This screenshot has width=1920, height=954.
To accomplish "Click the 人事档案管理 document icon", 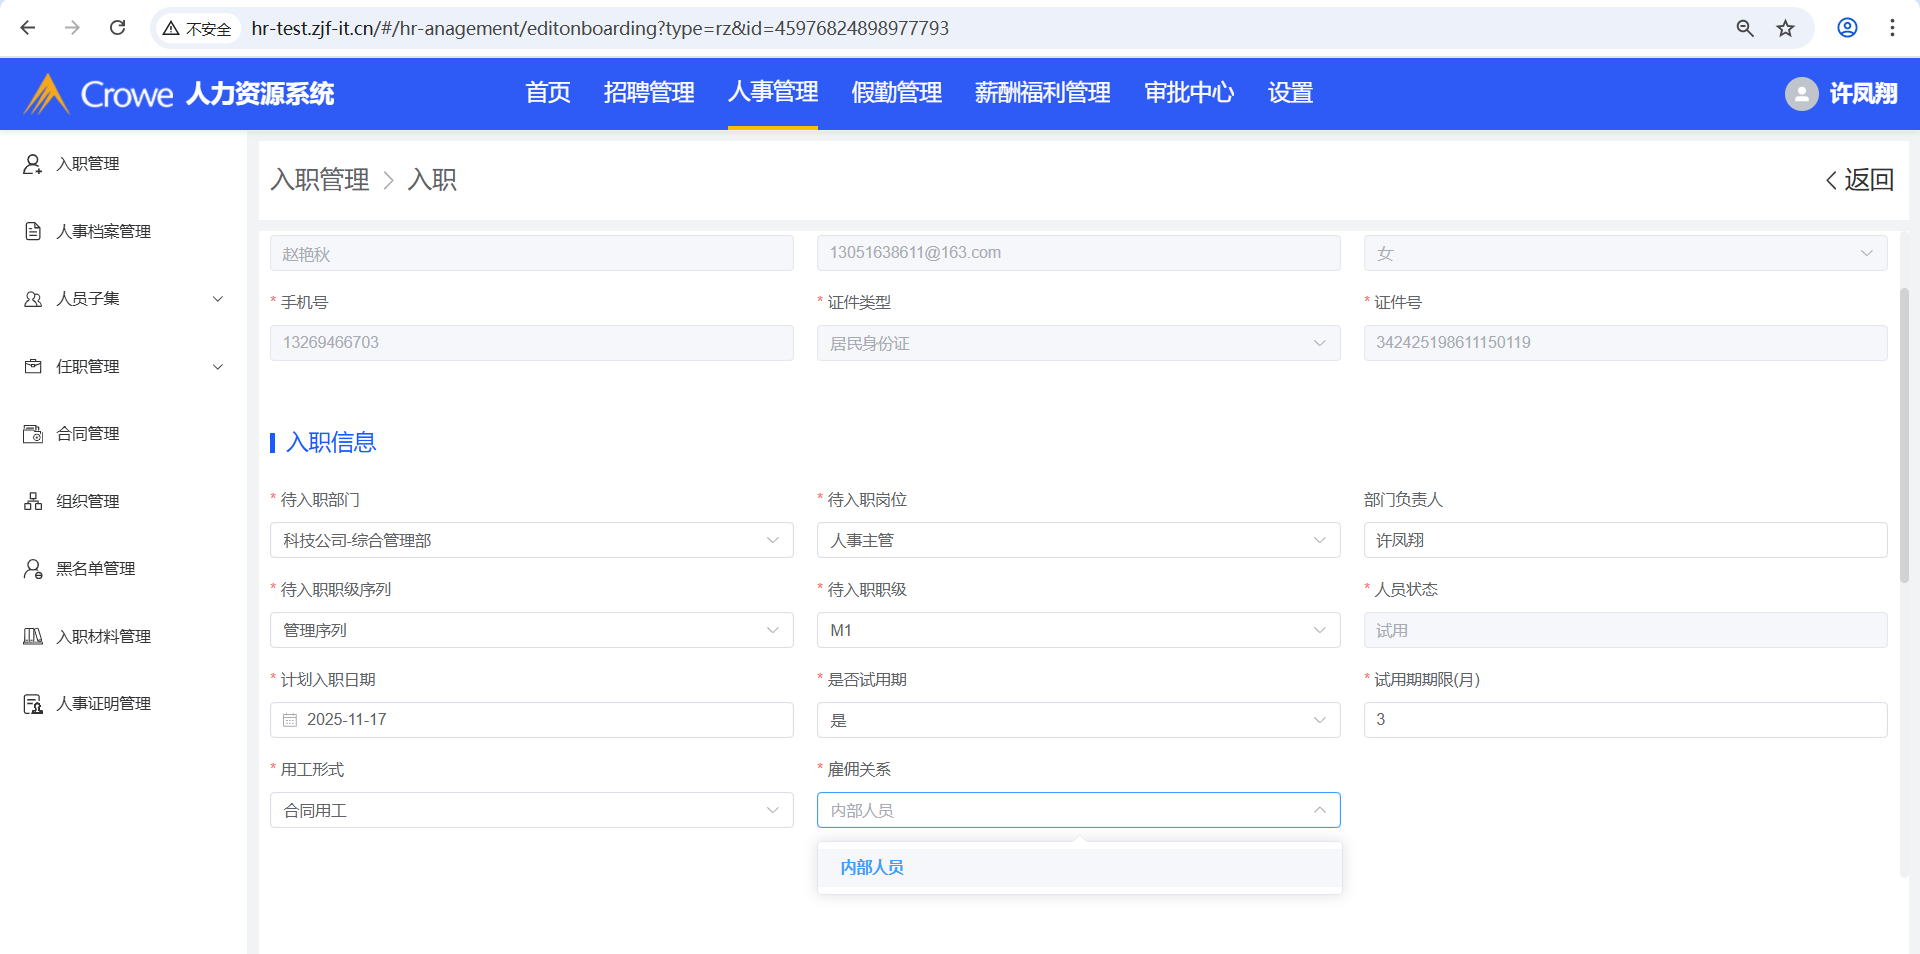I will (33, 231).
